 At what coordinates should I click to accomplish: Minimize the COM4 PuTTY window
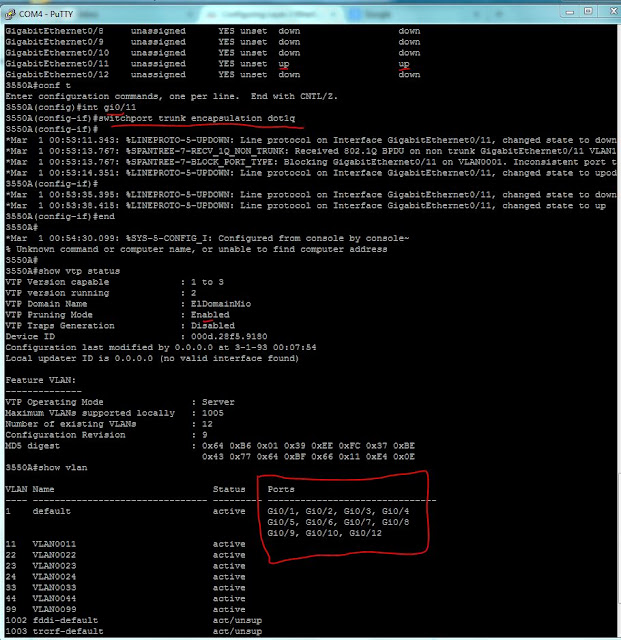click(570, 12)
